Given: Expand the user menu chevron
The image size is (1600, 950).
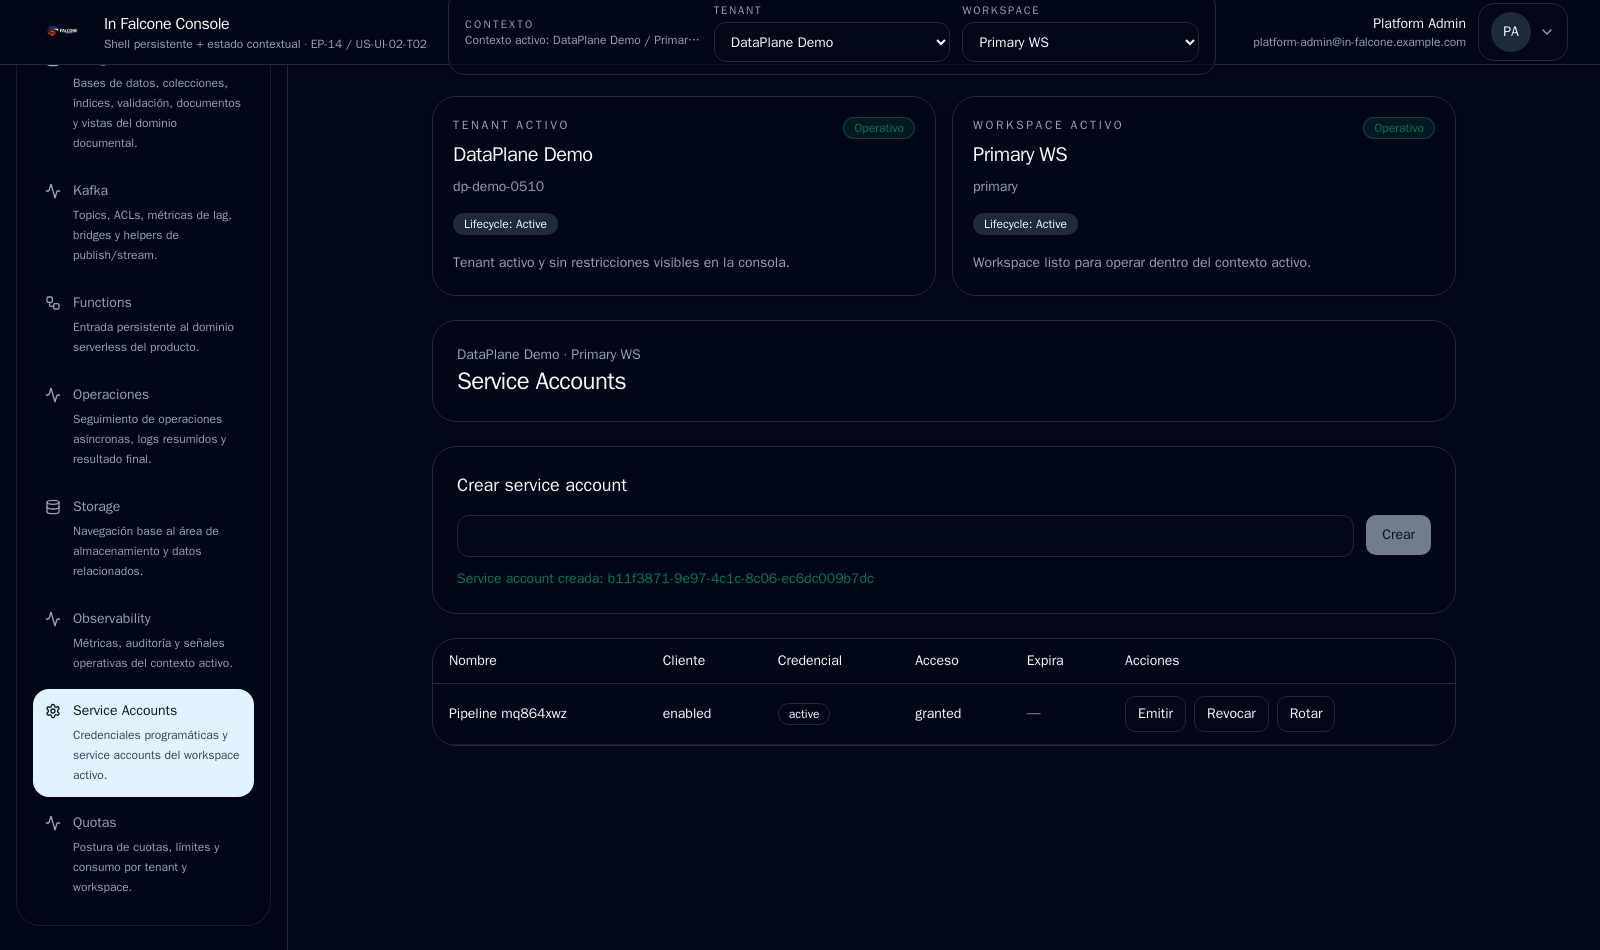Looking at the screenshot, I should [x=1547, y=32].
